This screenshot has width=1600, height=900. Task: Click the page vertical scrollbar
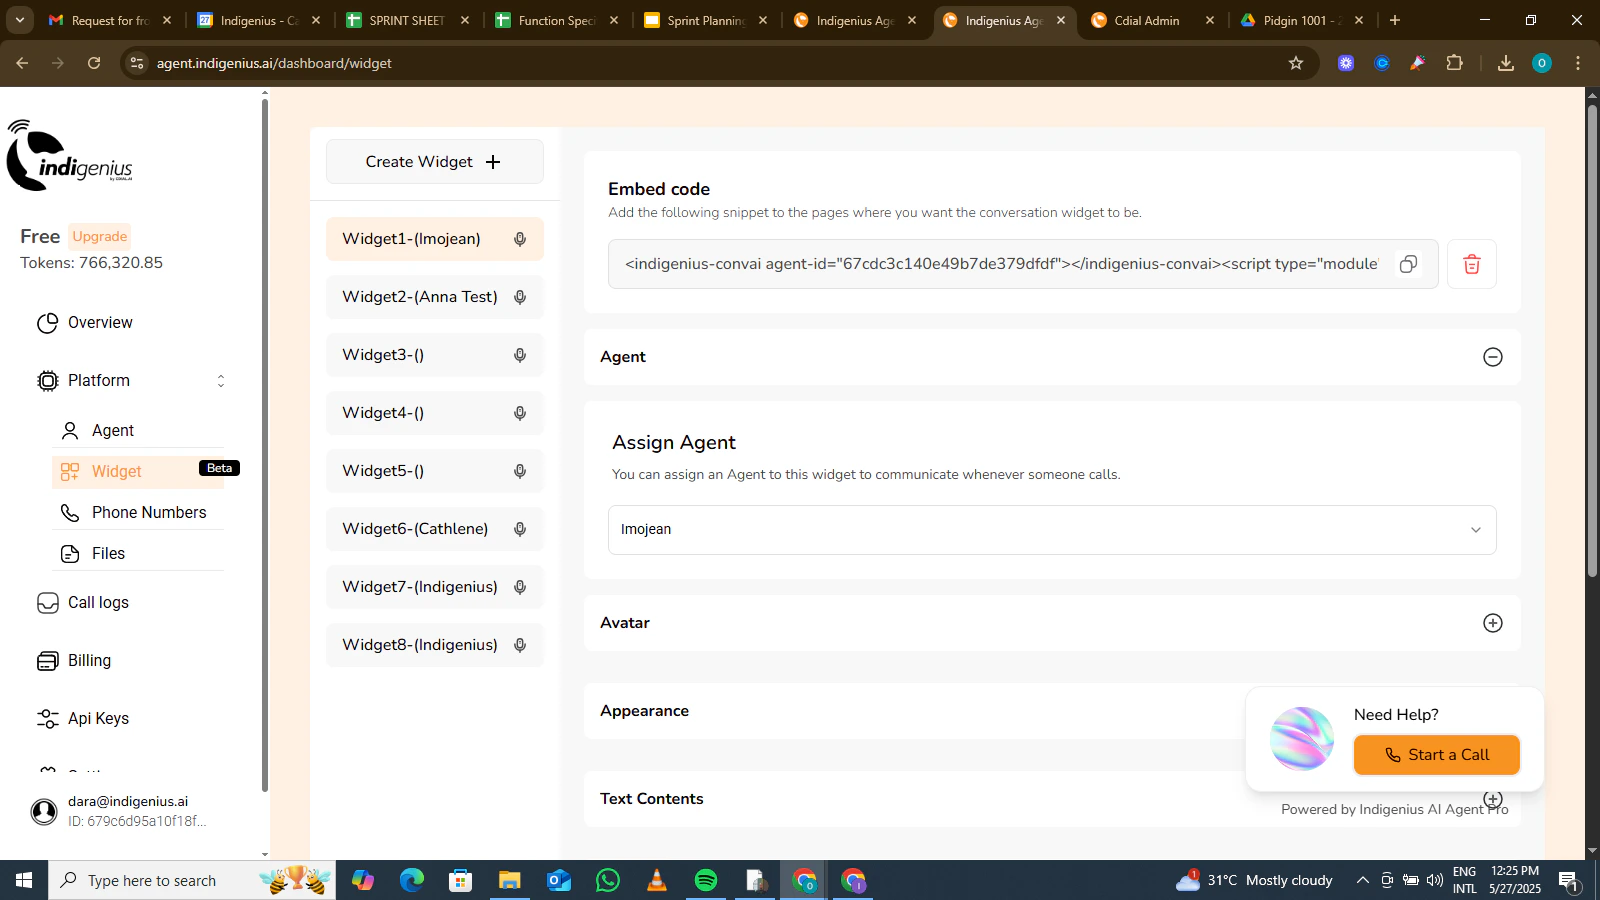[1592, 340]
